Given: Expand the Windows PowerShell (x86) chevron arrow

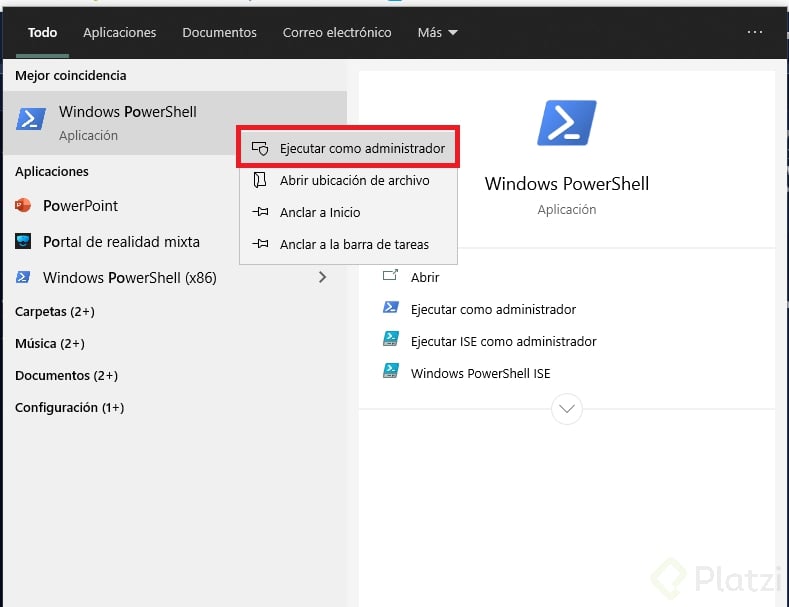Looking at the screenshot, I should 322,277.
